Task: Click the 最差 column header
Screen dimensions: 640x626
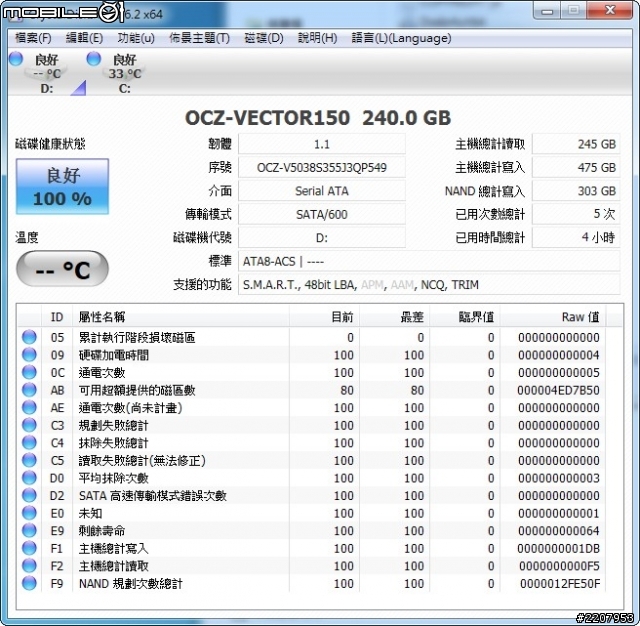Action: click(x=395, y=317)
